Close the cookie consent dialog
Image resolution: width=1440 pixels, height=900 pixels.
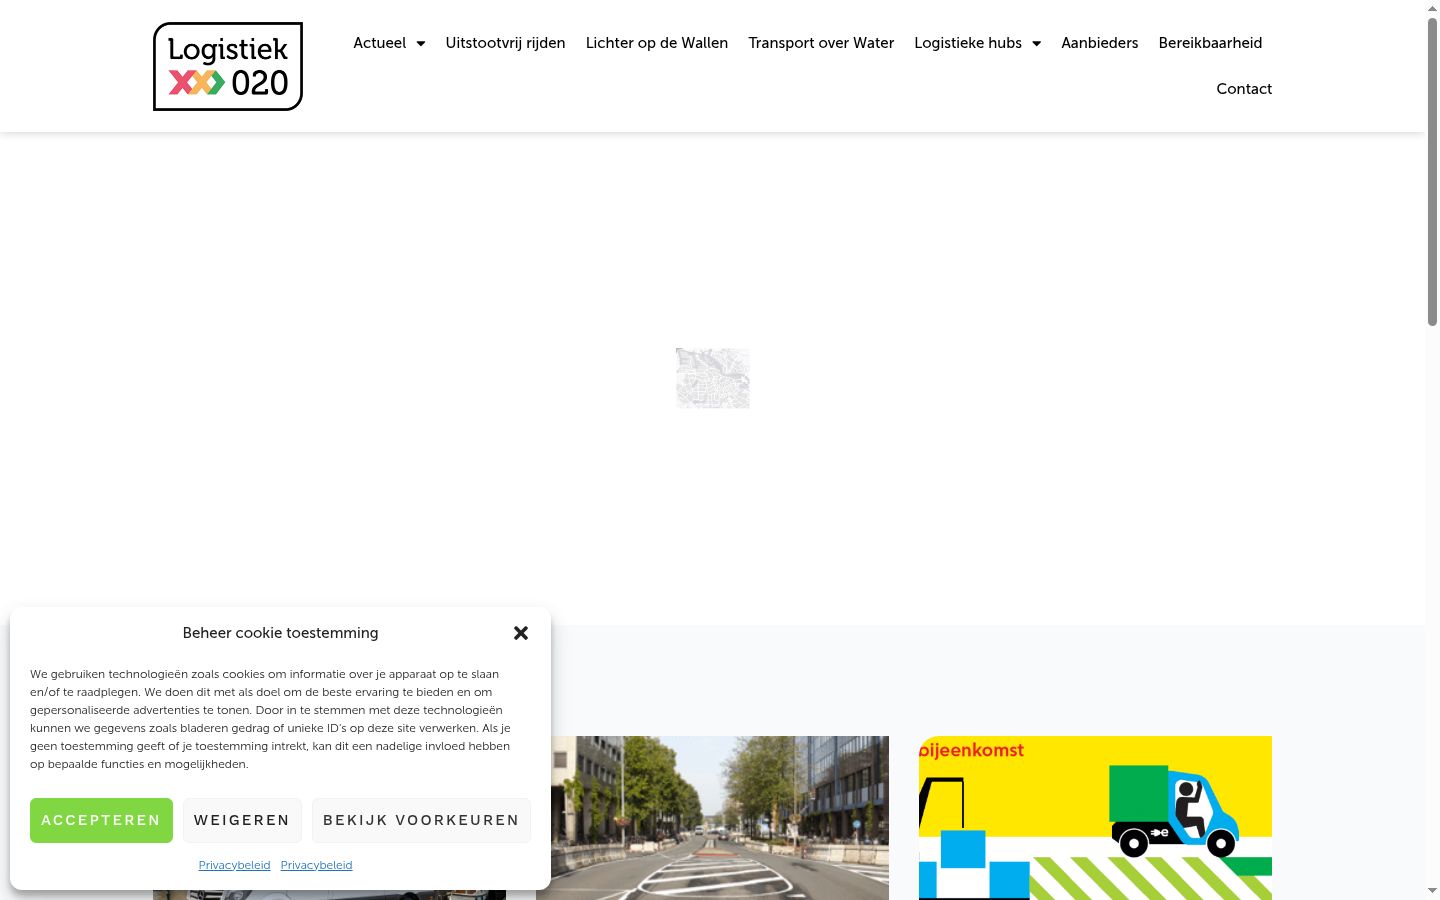pos(521,633)
